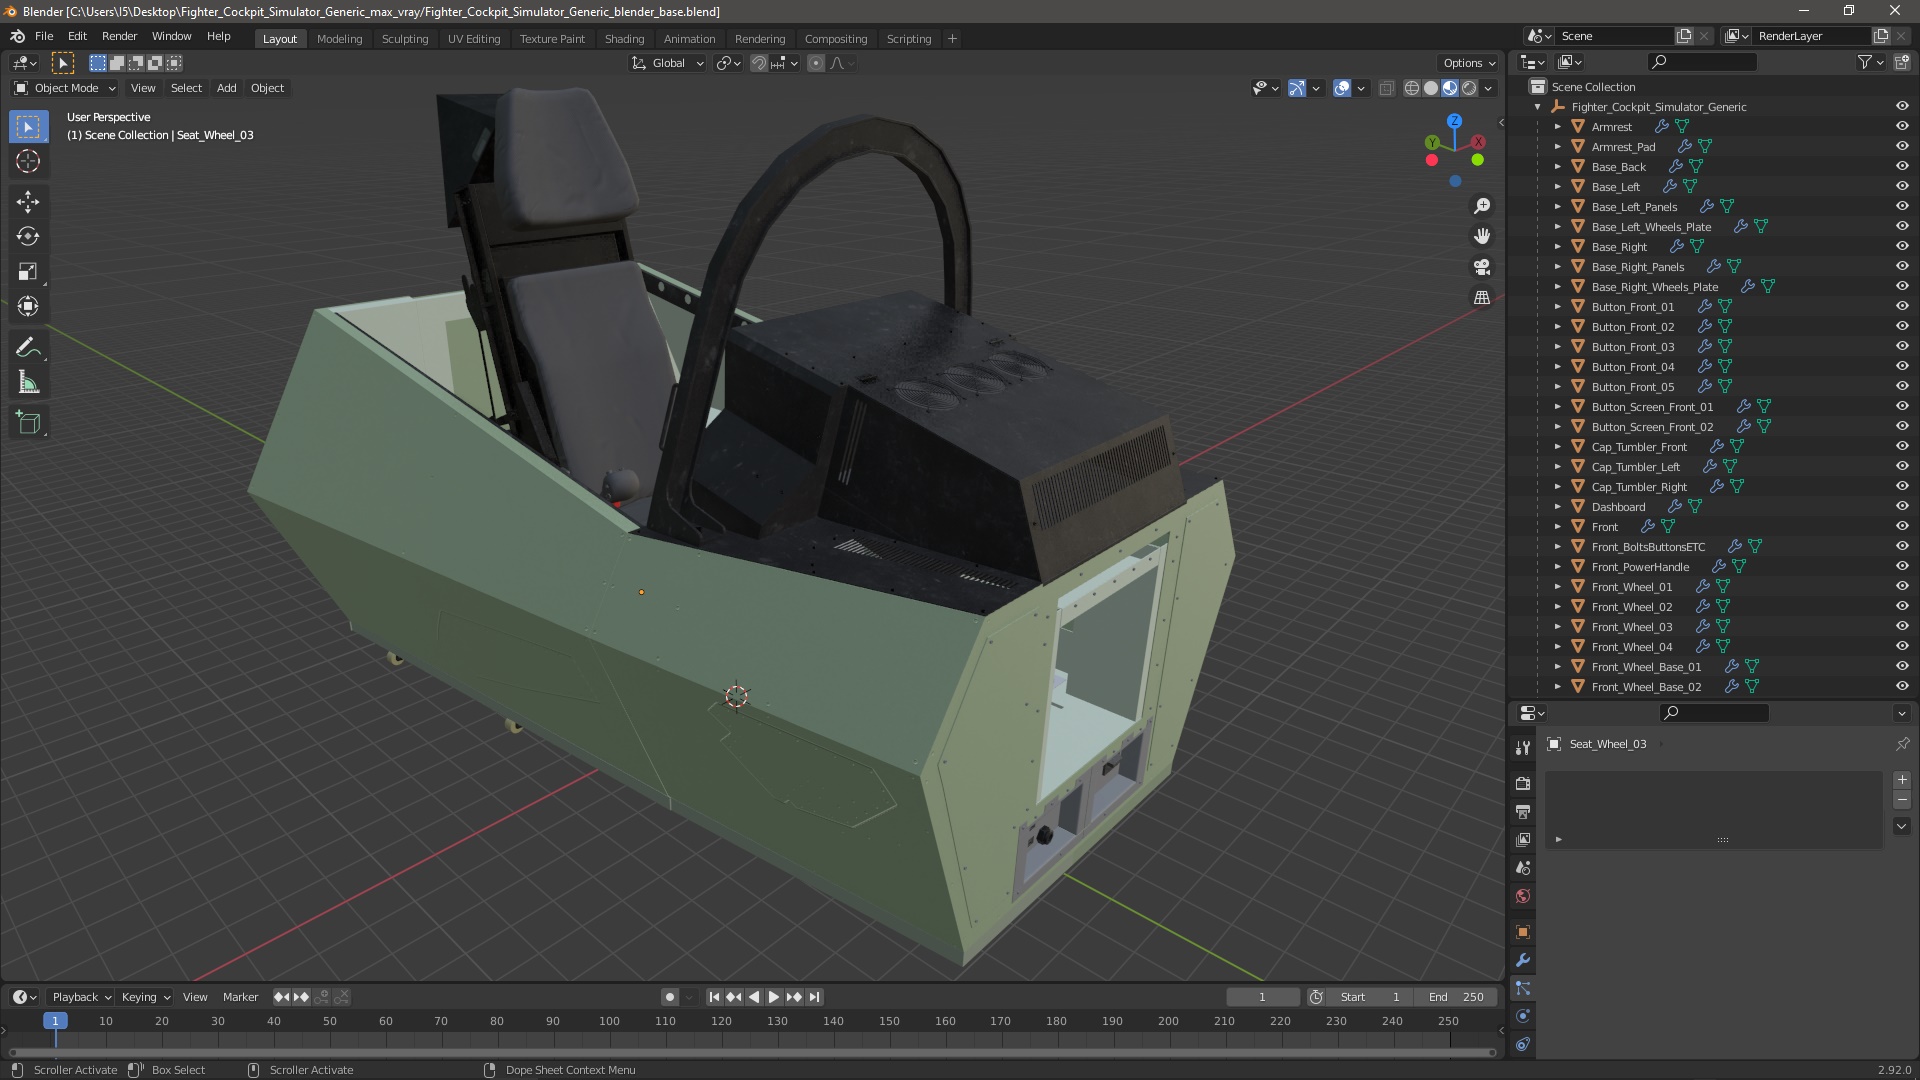The image size is (1920, 1080).
Task: Select the Cursor tool in the toolbar
Action: pyautogui.click(x=28, y=161)
